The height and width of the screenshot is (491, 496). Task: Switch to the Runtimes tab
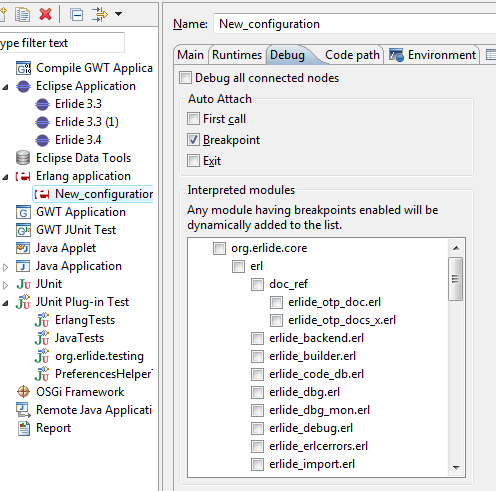(237, 55)
